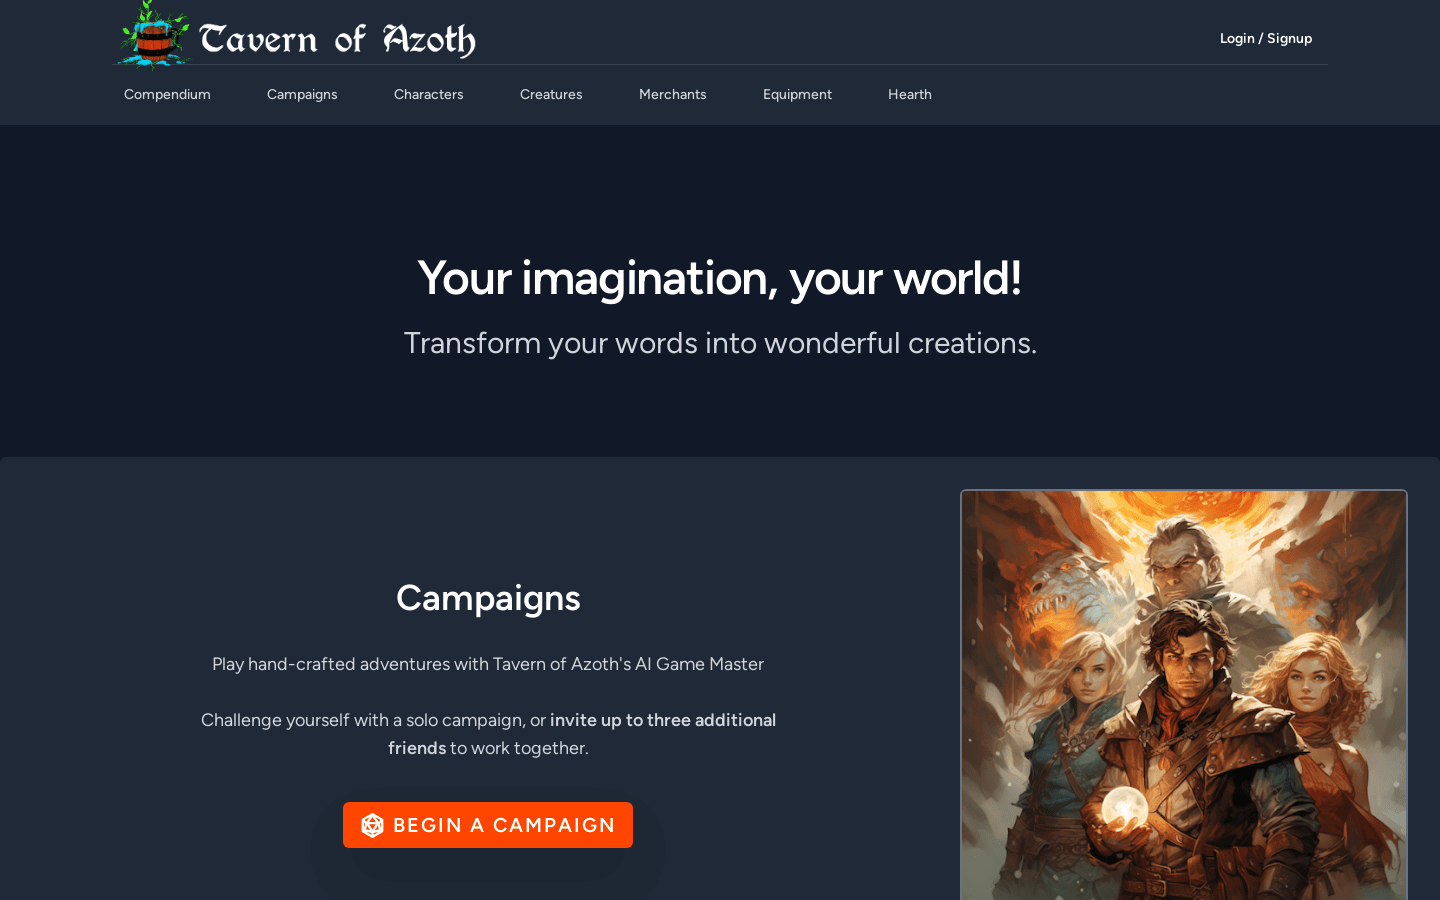
Task: Click the Campaigns section heading
Action: pyautogui.click(x=488, y=598)
